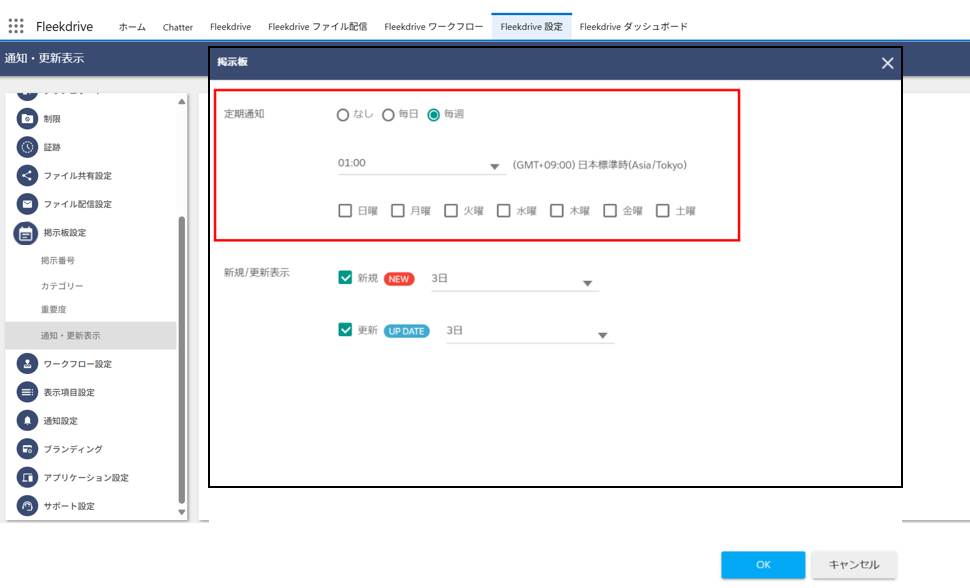Click the 制限 sidebar icon
970x588 pixels.
[27, 118]
